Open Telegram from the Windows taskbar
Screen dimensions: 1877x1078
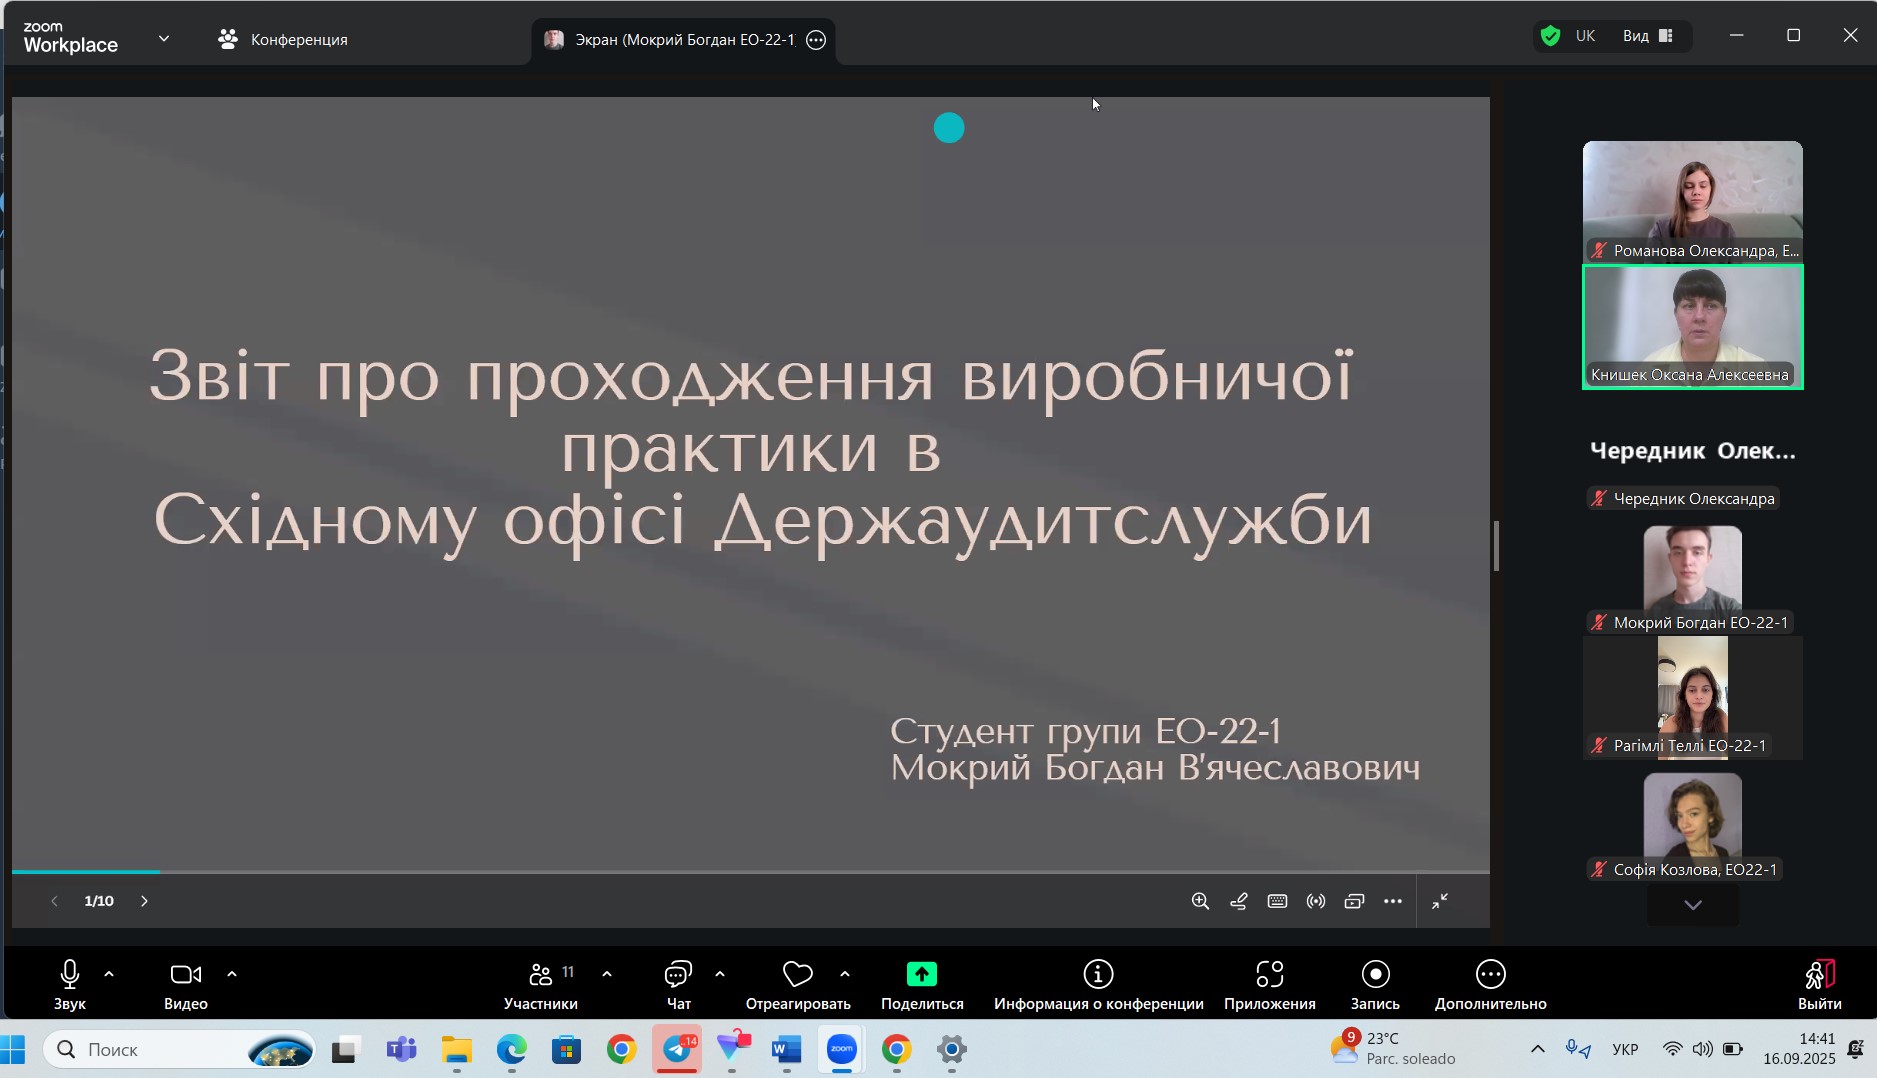click(677, 1049)
